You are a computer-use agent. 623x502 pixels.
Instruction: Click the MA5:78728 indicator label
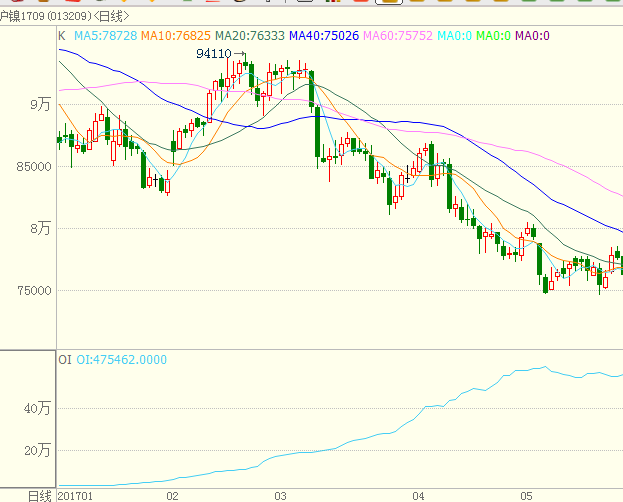(106, 36)
